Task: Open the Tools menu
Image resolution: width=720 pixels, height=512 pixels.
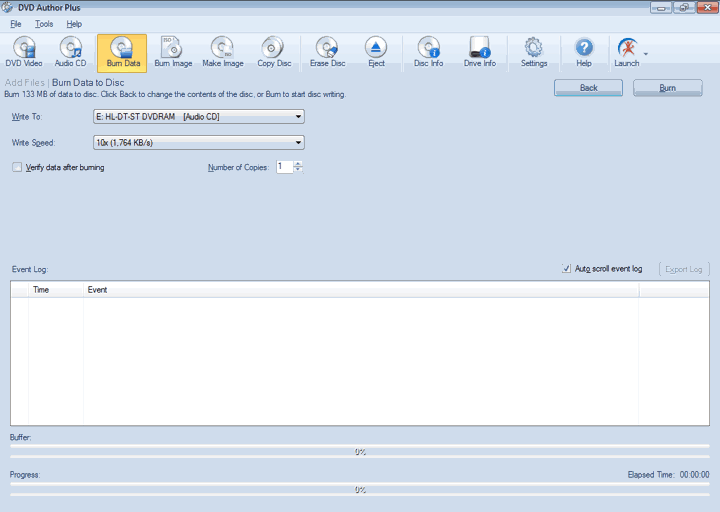Action: click(43, 23)
